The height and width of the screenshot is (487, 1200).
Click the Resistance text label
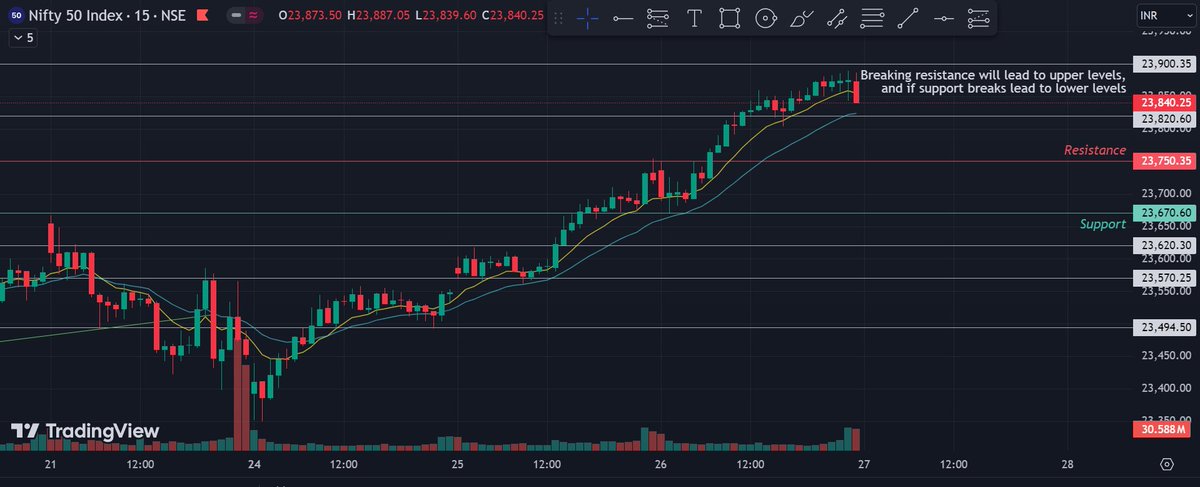point(1095,150)
